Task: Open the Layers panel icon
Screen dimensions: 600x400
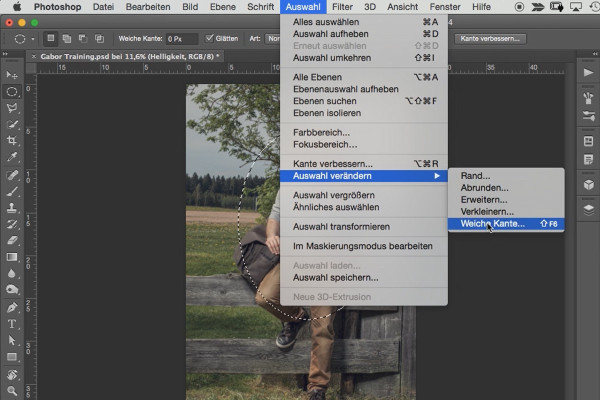Action: point(588,209)
